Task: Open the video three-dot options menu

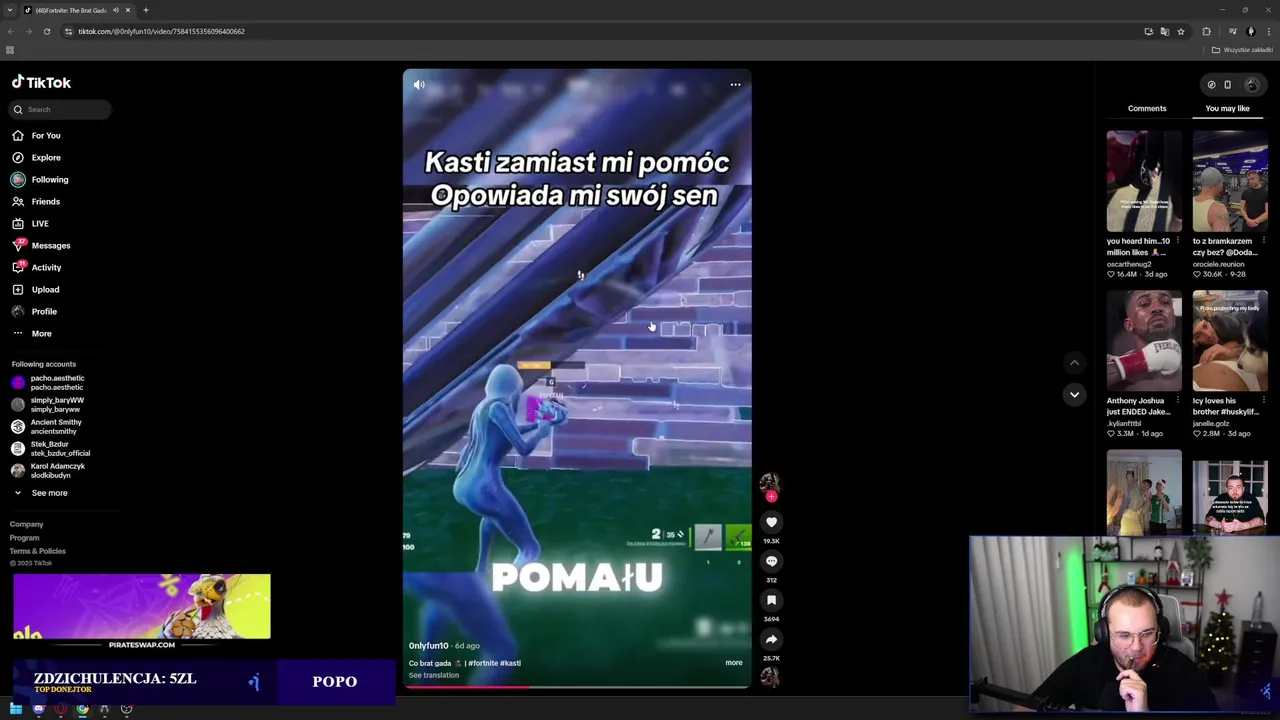Action: (x=735, y=85)
